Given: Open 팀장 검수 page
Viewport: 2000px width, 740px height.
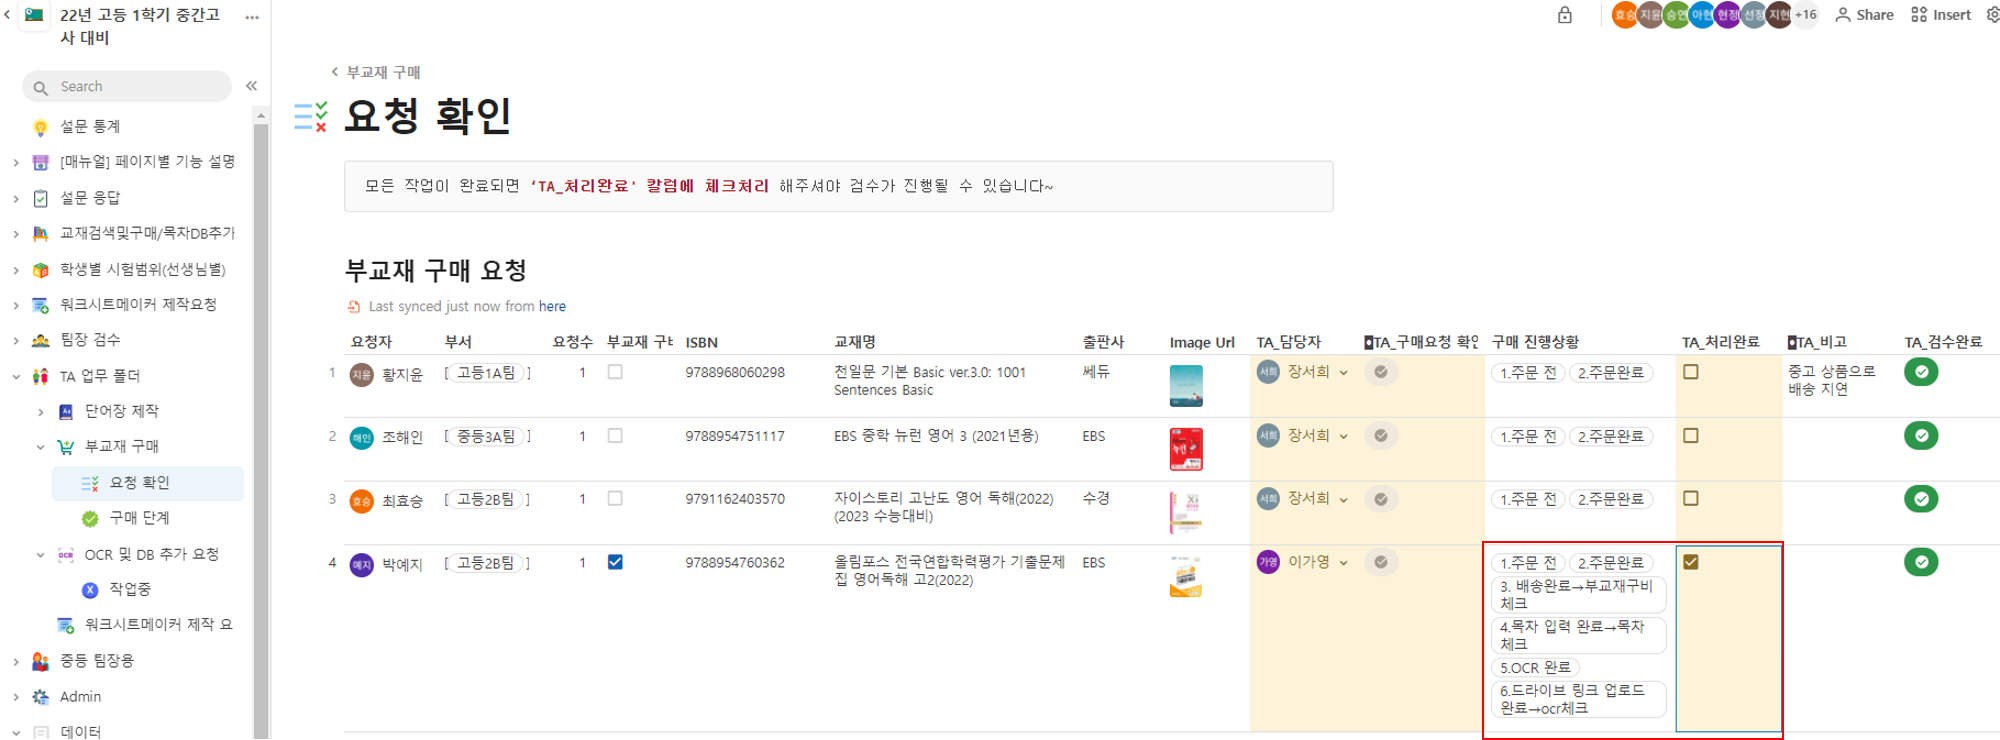Looking at the screenshot, I should [x=90, y=340].
